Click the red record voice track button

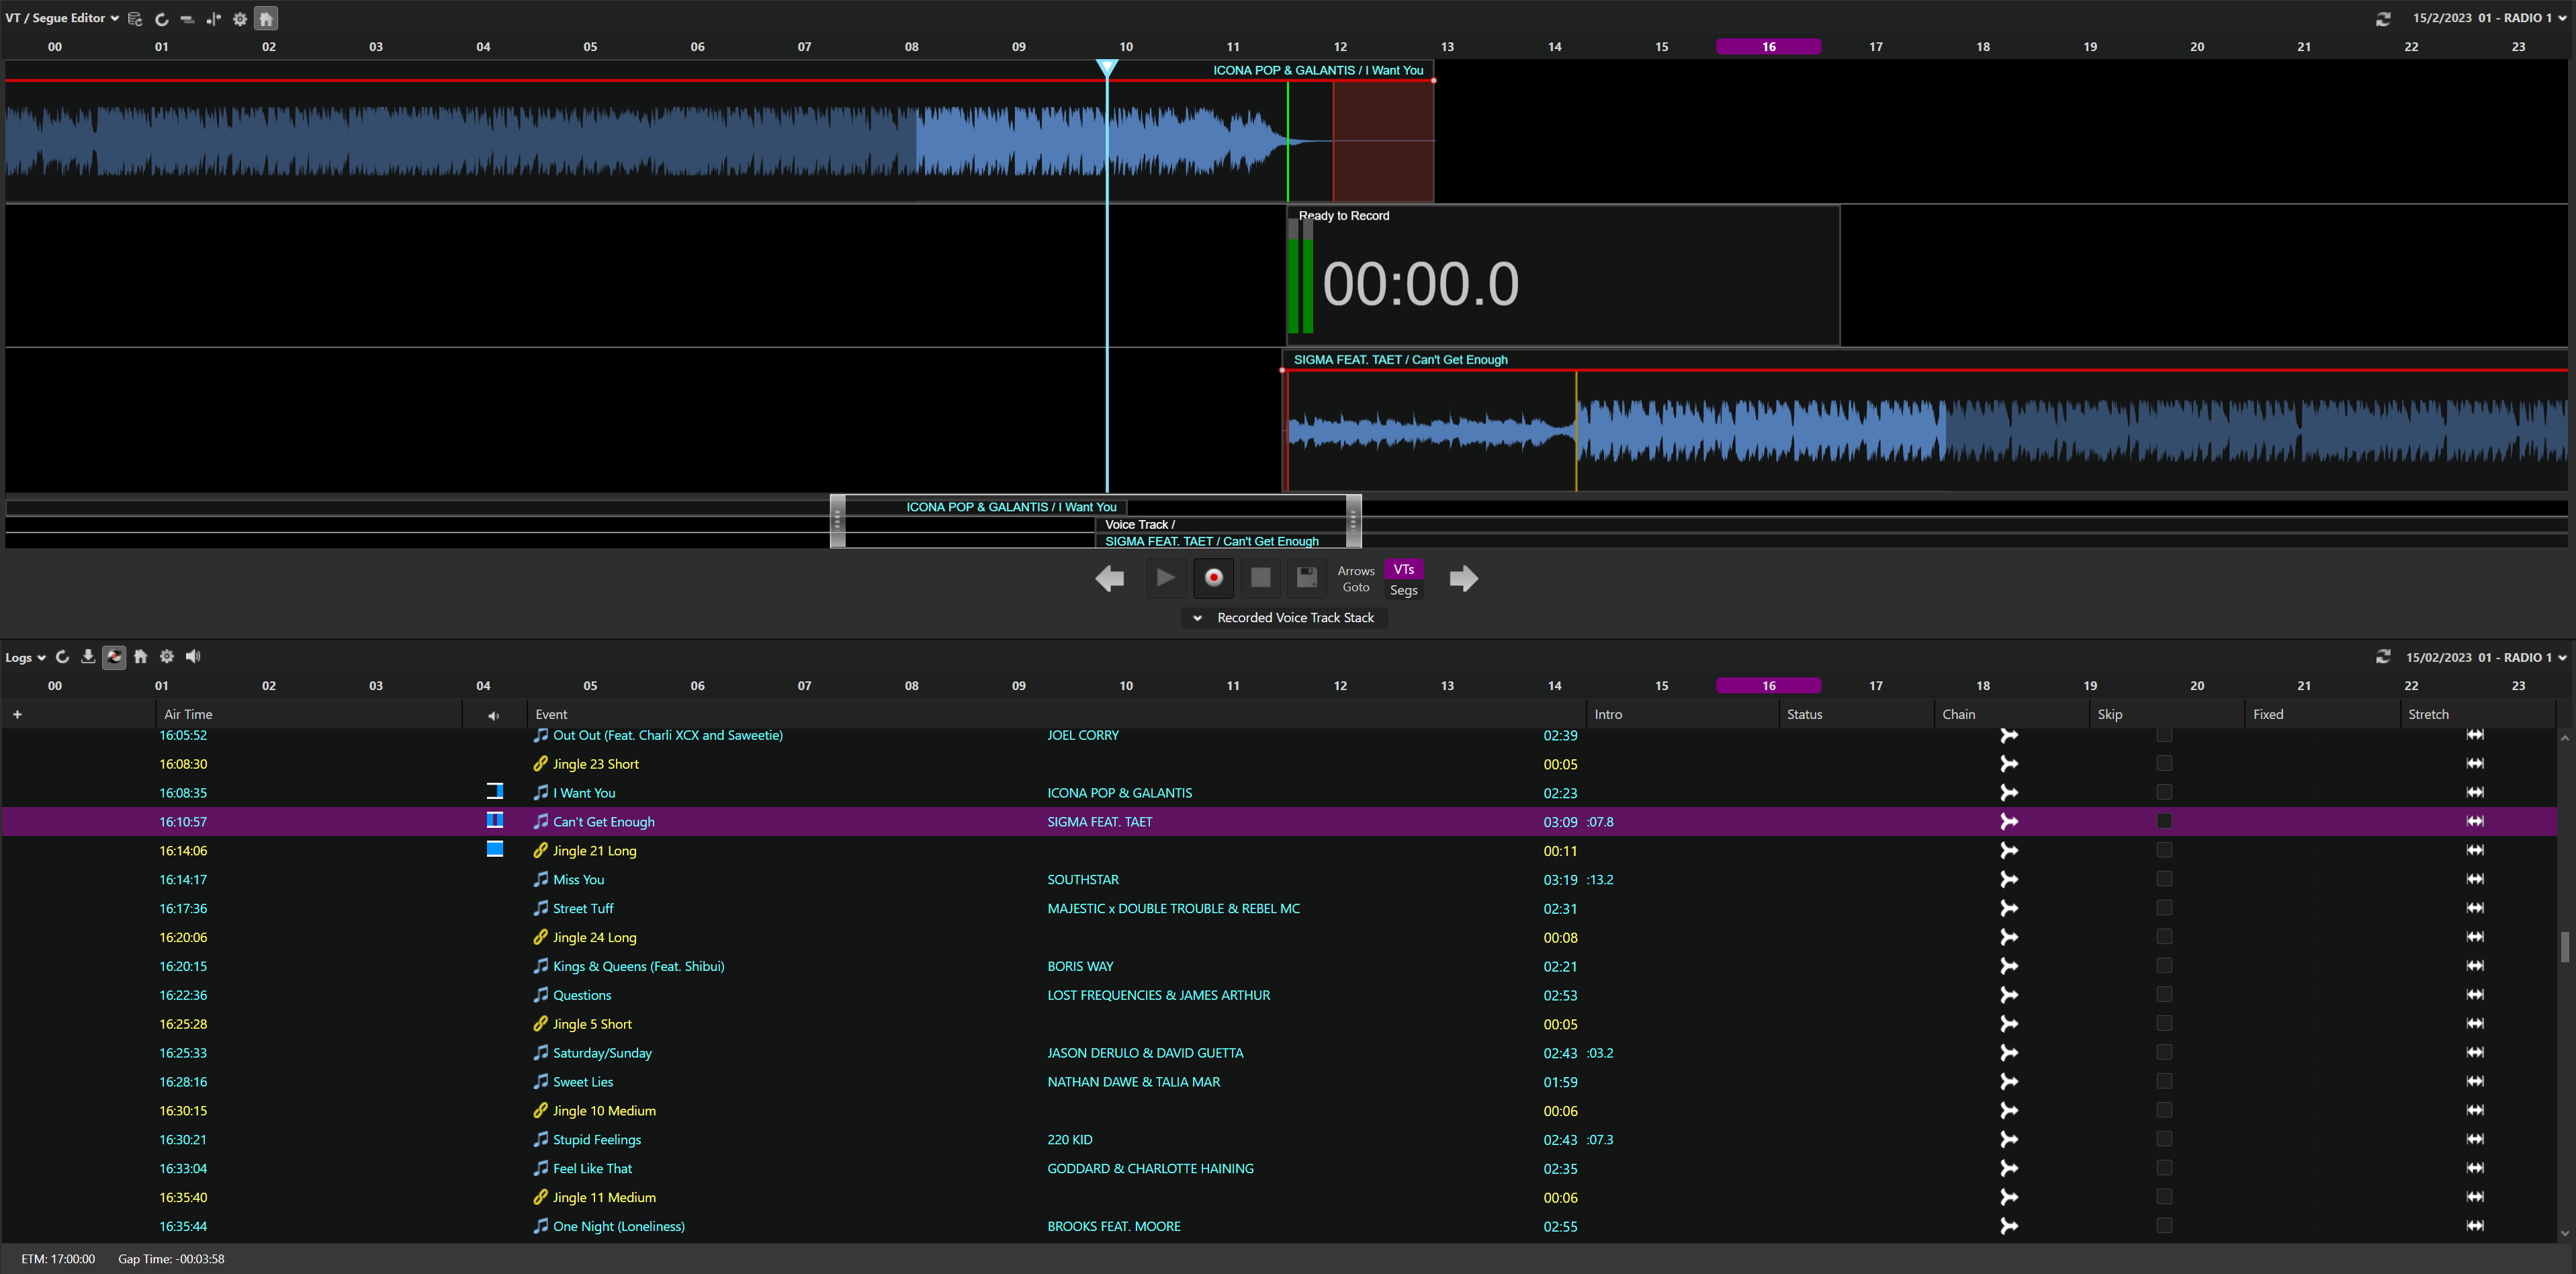1213,577
